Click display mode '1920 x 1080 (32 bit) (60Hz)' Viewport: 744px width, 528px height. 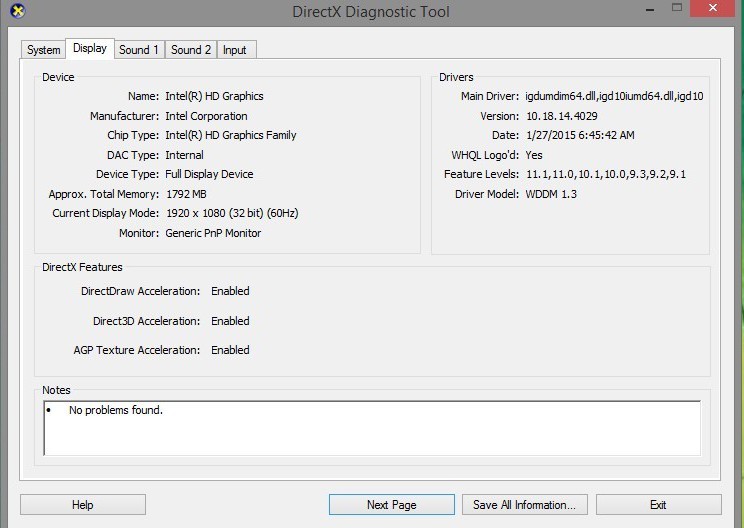[232, 213]
